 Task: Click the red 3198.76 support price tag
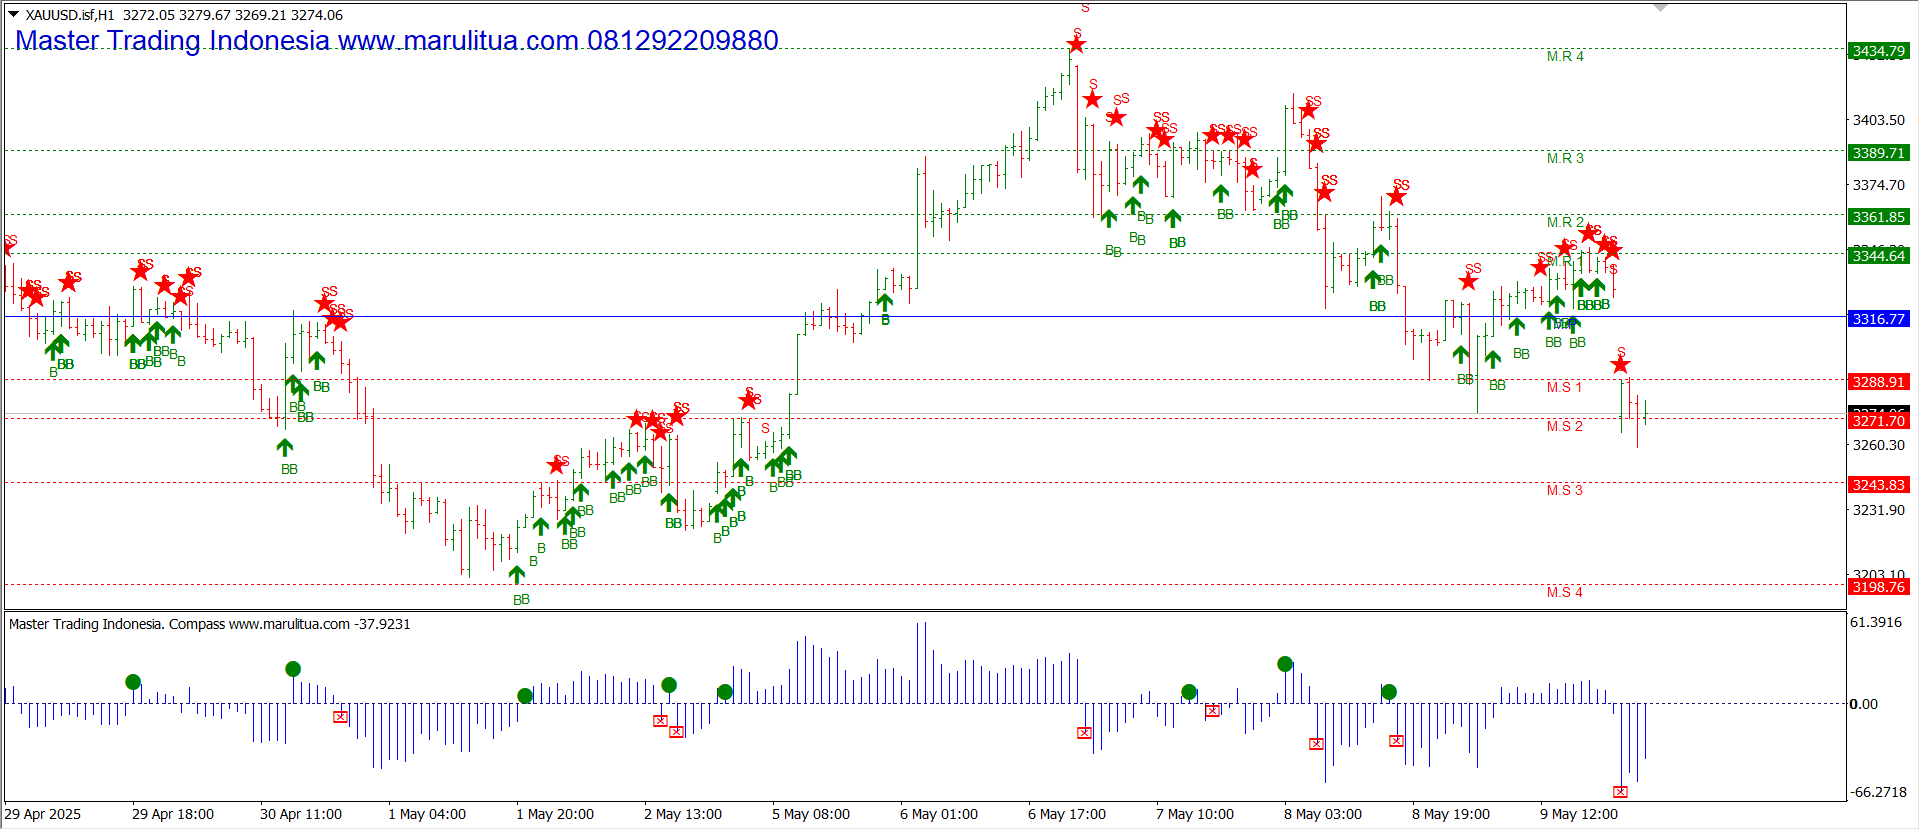pos(1878,587)
